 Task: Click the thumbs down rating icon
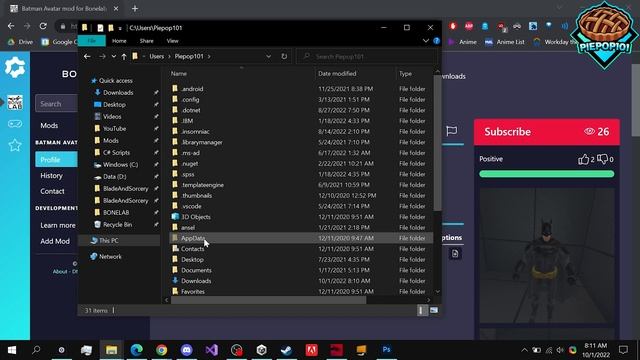click(602, 159)
